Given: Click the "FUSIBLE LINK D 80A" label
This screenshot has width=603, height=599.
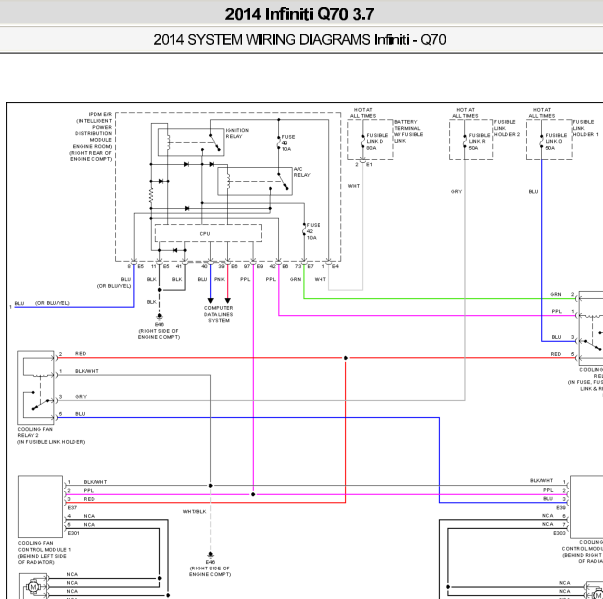Looking at the screenshot, I should (x=377, y=141).
